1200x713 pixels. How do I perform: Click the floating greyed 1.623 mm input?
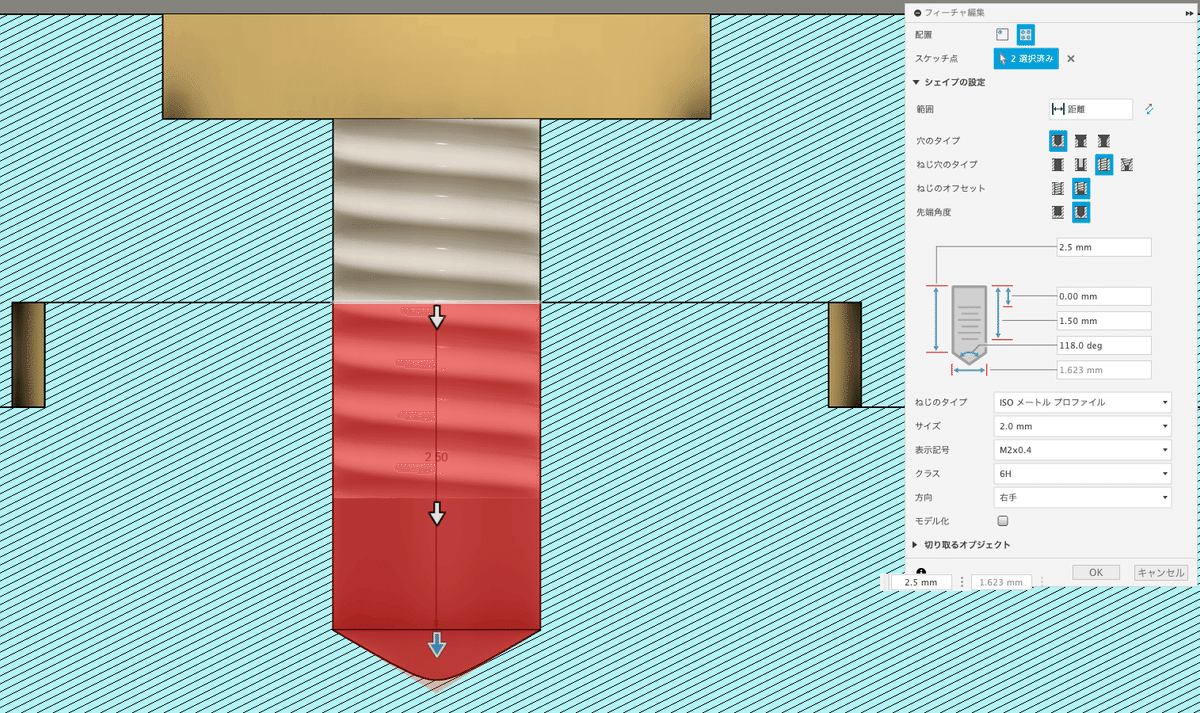click(1001, 582)
